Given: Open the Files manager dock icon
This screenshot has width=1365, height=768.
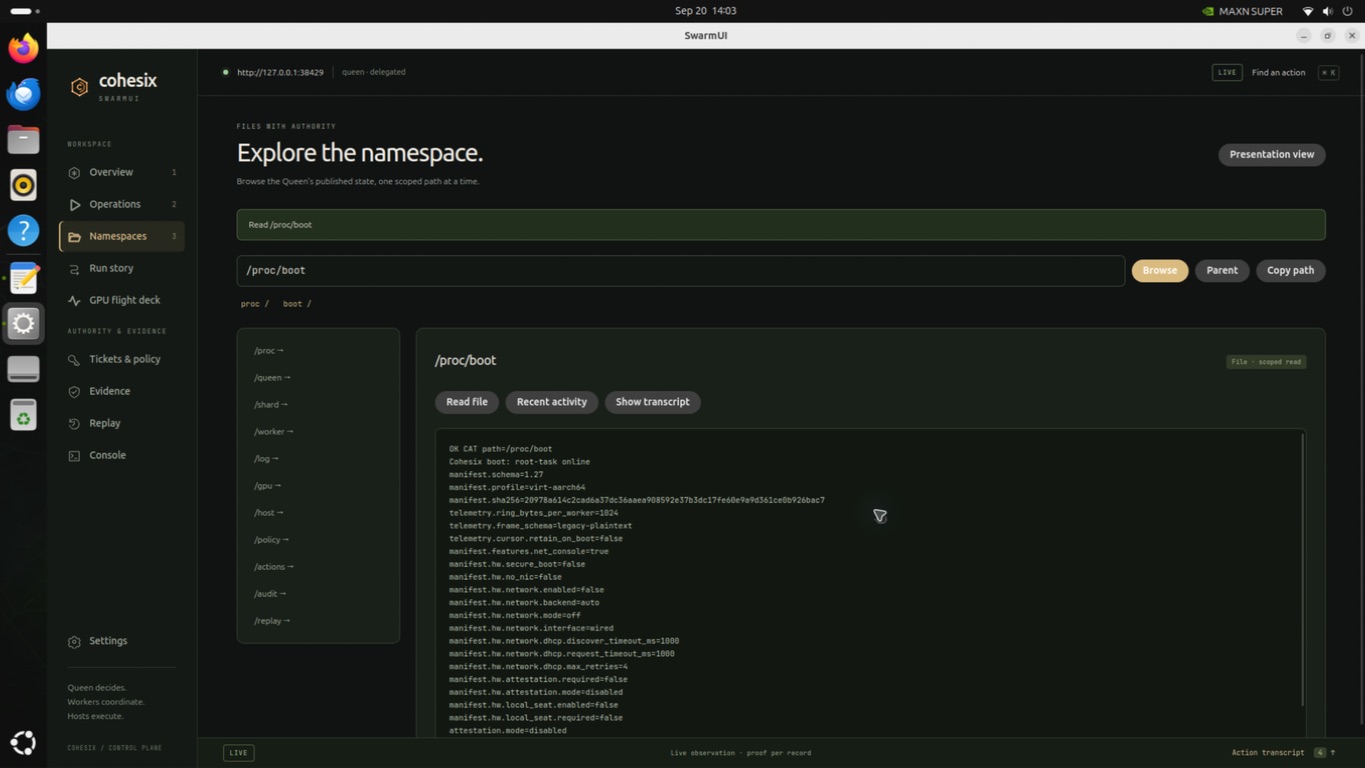Looking at the screenshot, I should [x=23, y=139].
